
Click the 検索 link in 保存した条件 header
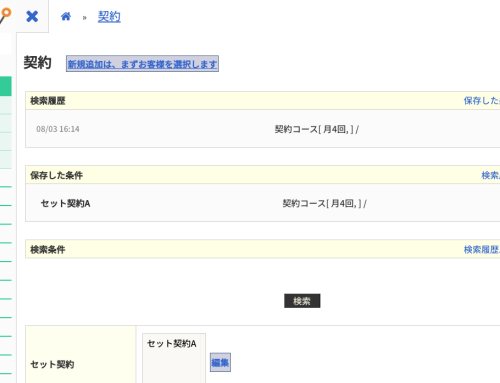coord(491,175)
